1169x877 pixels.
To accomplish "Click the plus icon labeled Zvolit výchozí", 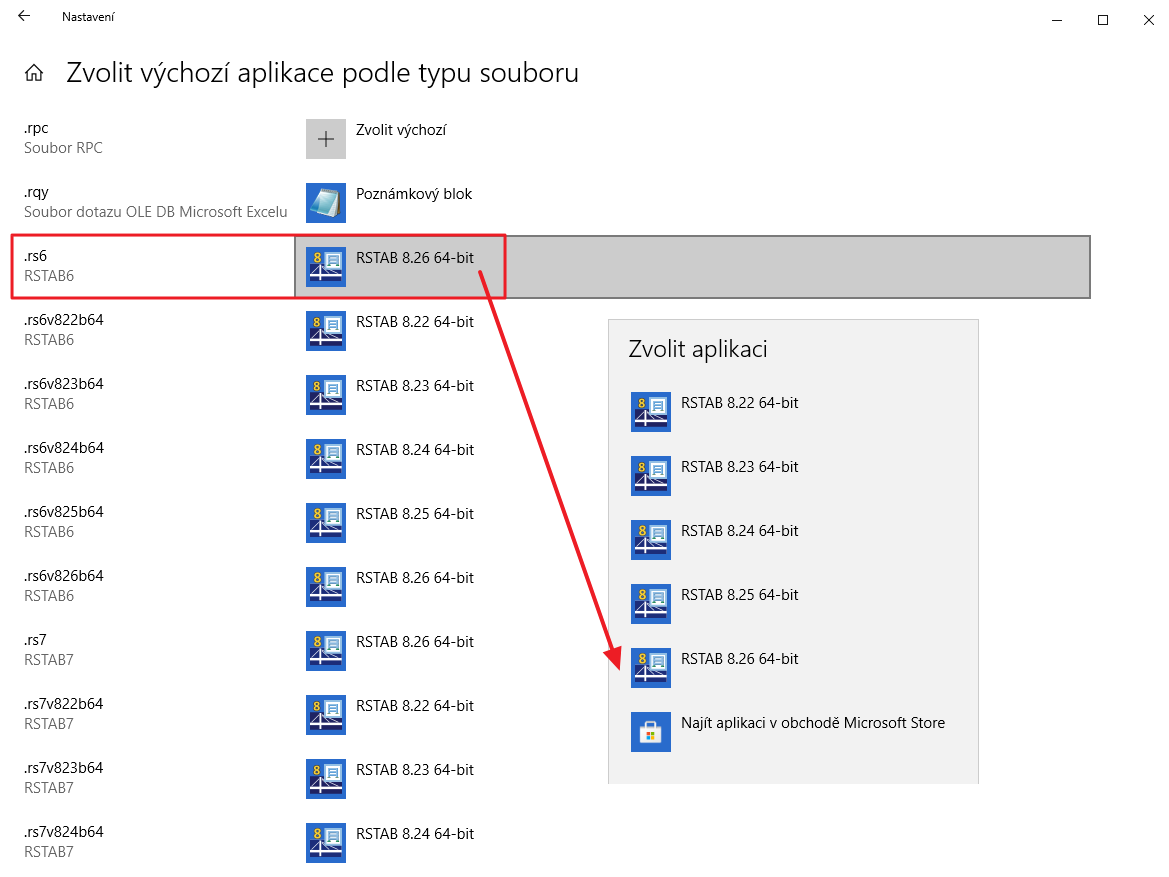I will pos(325,138).
